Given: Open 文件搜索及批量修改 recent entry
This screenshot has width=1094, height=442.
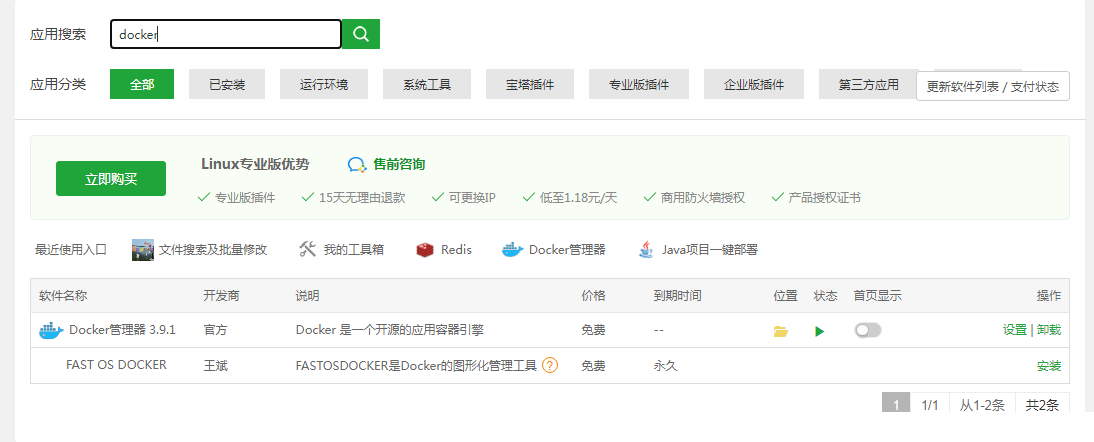Looking at the screenshot, I should coord(213,250).
